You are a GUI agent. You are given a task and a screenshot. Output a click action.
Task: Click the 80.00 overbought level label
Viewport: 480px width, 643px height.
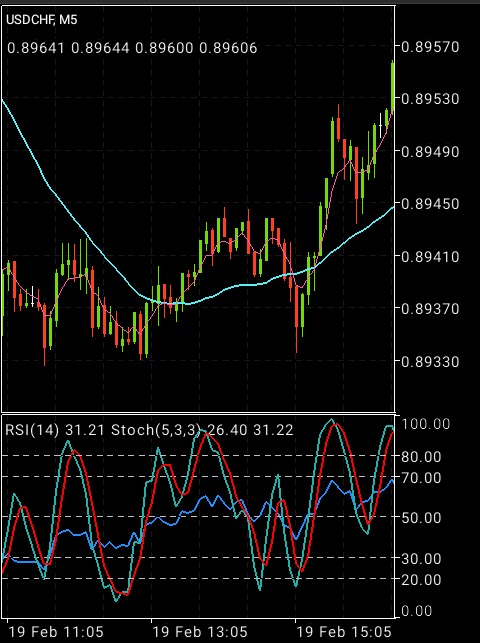click(421, 456)
